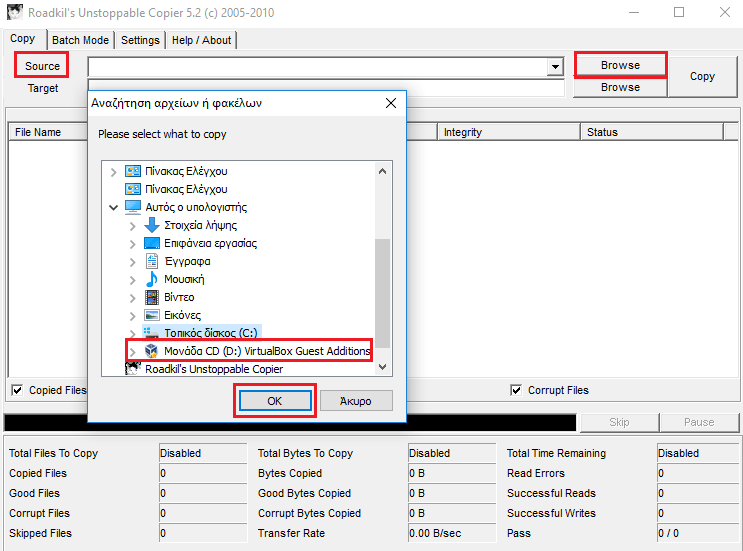Select Βίντεο tree row
The image size is (743, 551).
tap(179, 297)
